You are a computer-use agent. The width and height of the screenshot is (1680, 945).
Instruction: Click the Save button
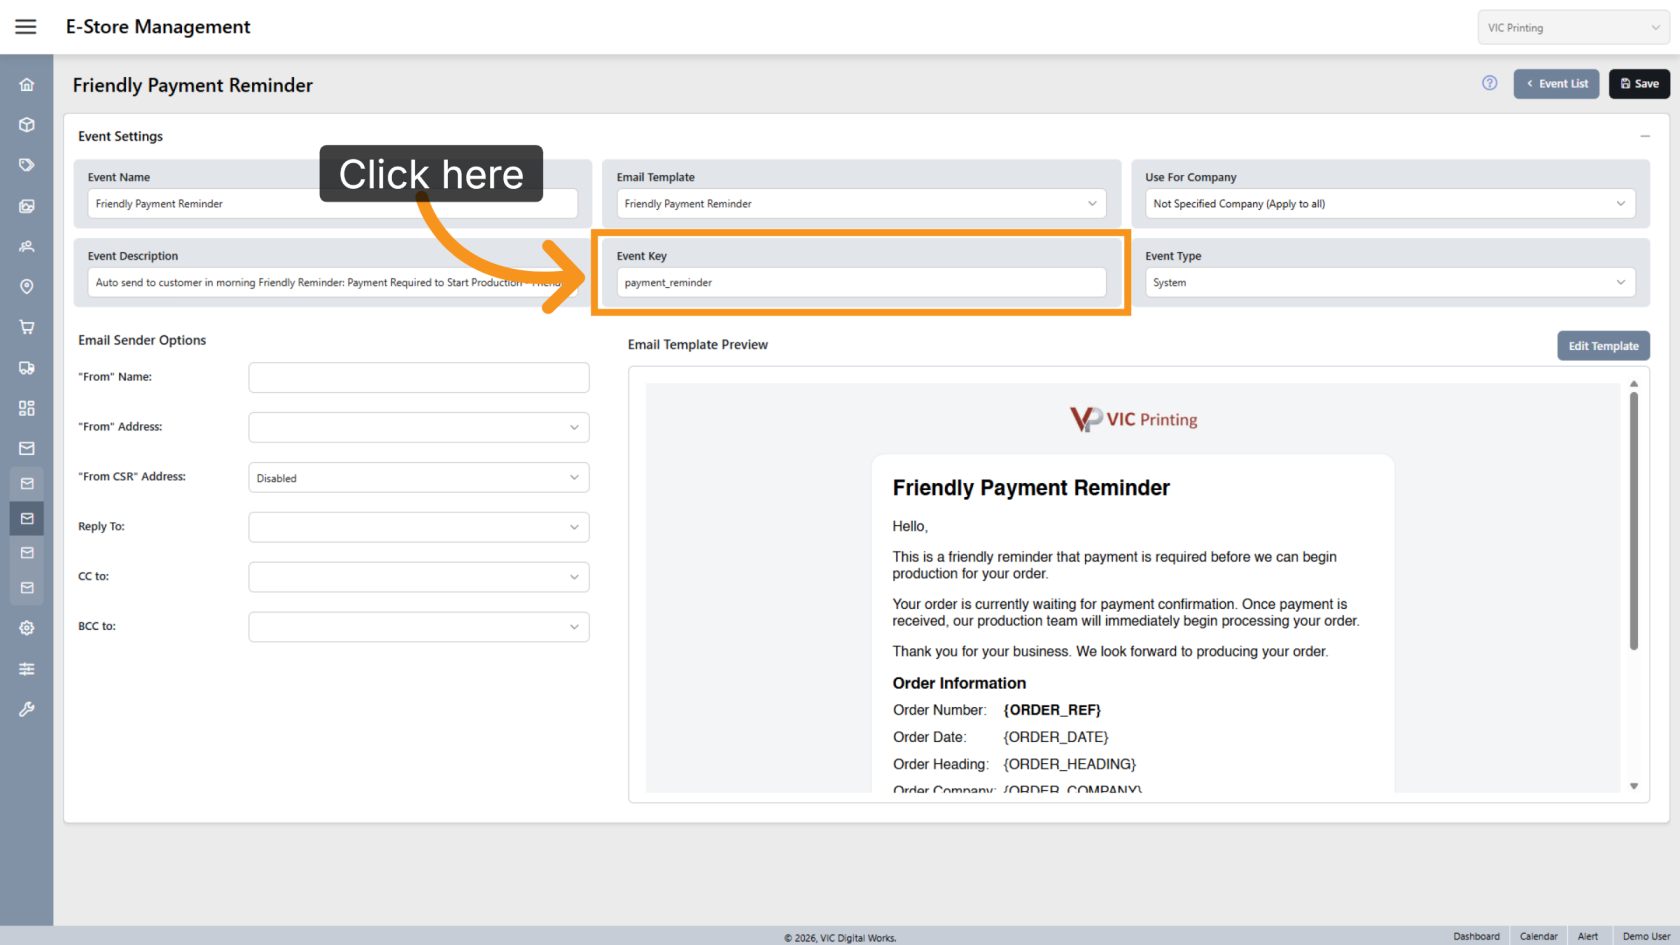(1639, 84)
